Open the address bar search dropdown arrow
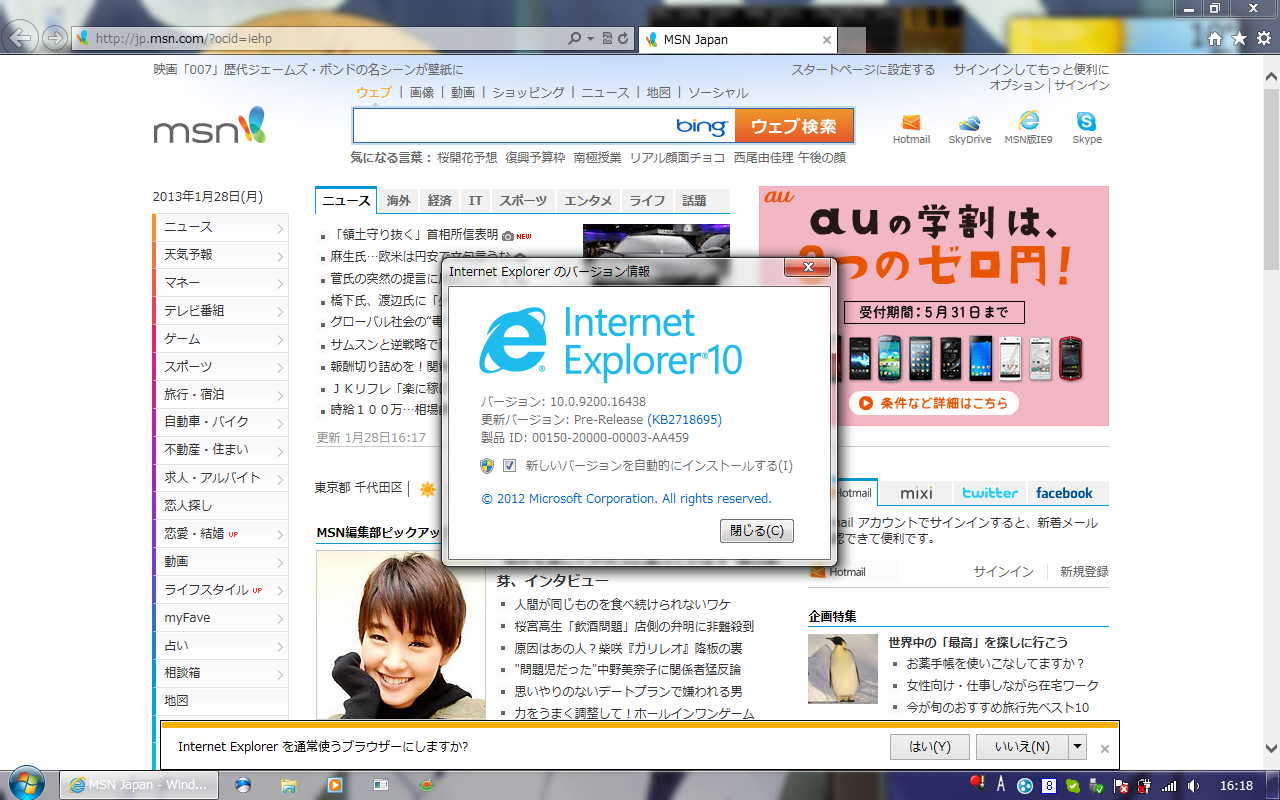The height and width of the screenshot is (800, 1280). (x=592, y=39)
